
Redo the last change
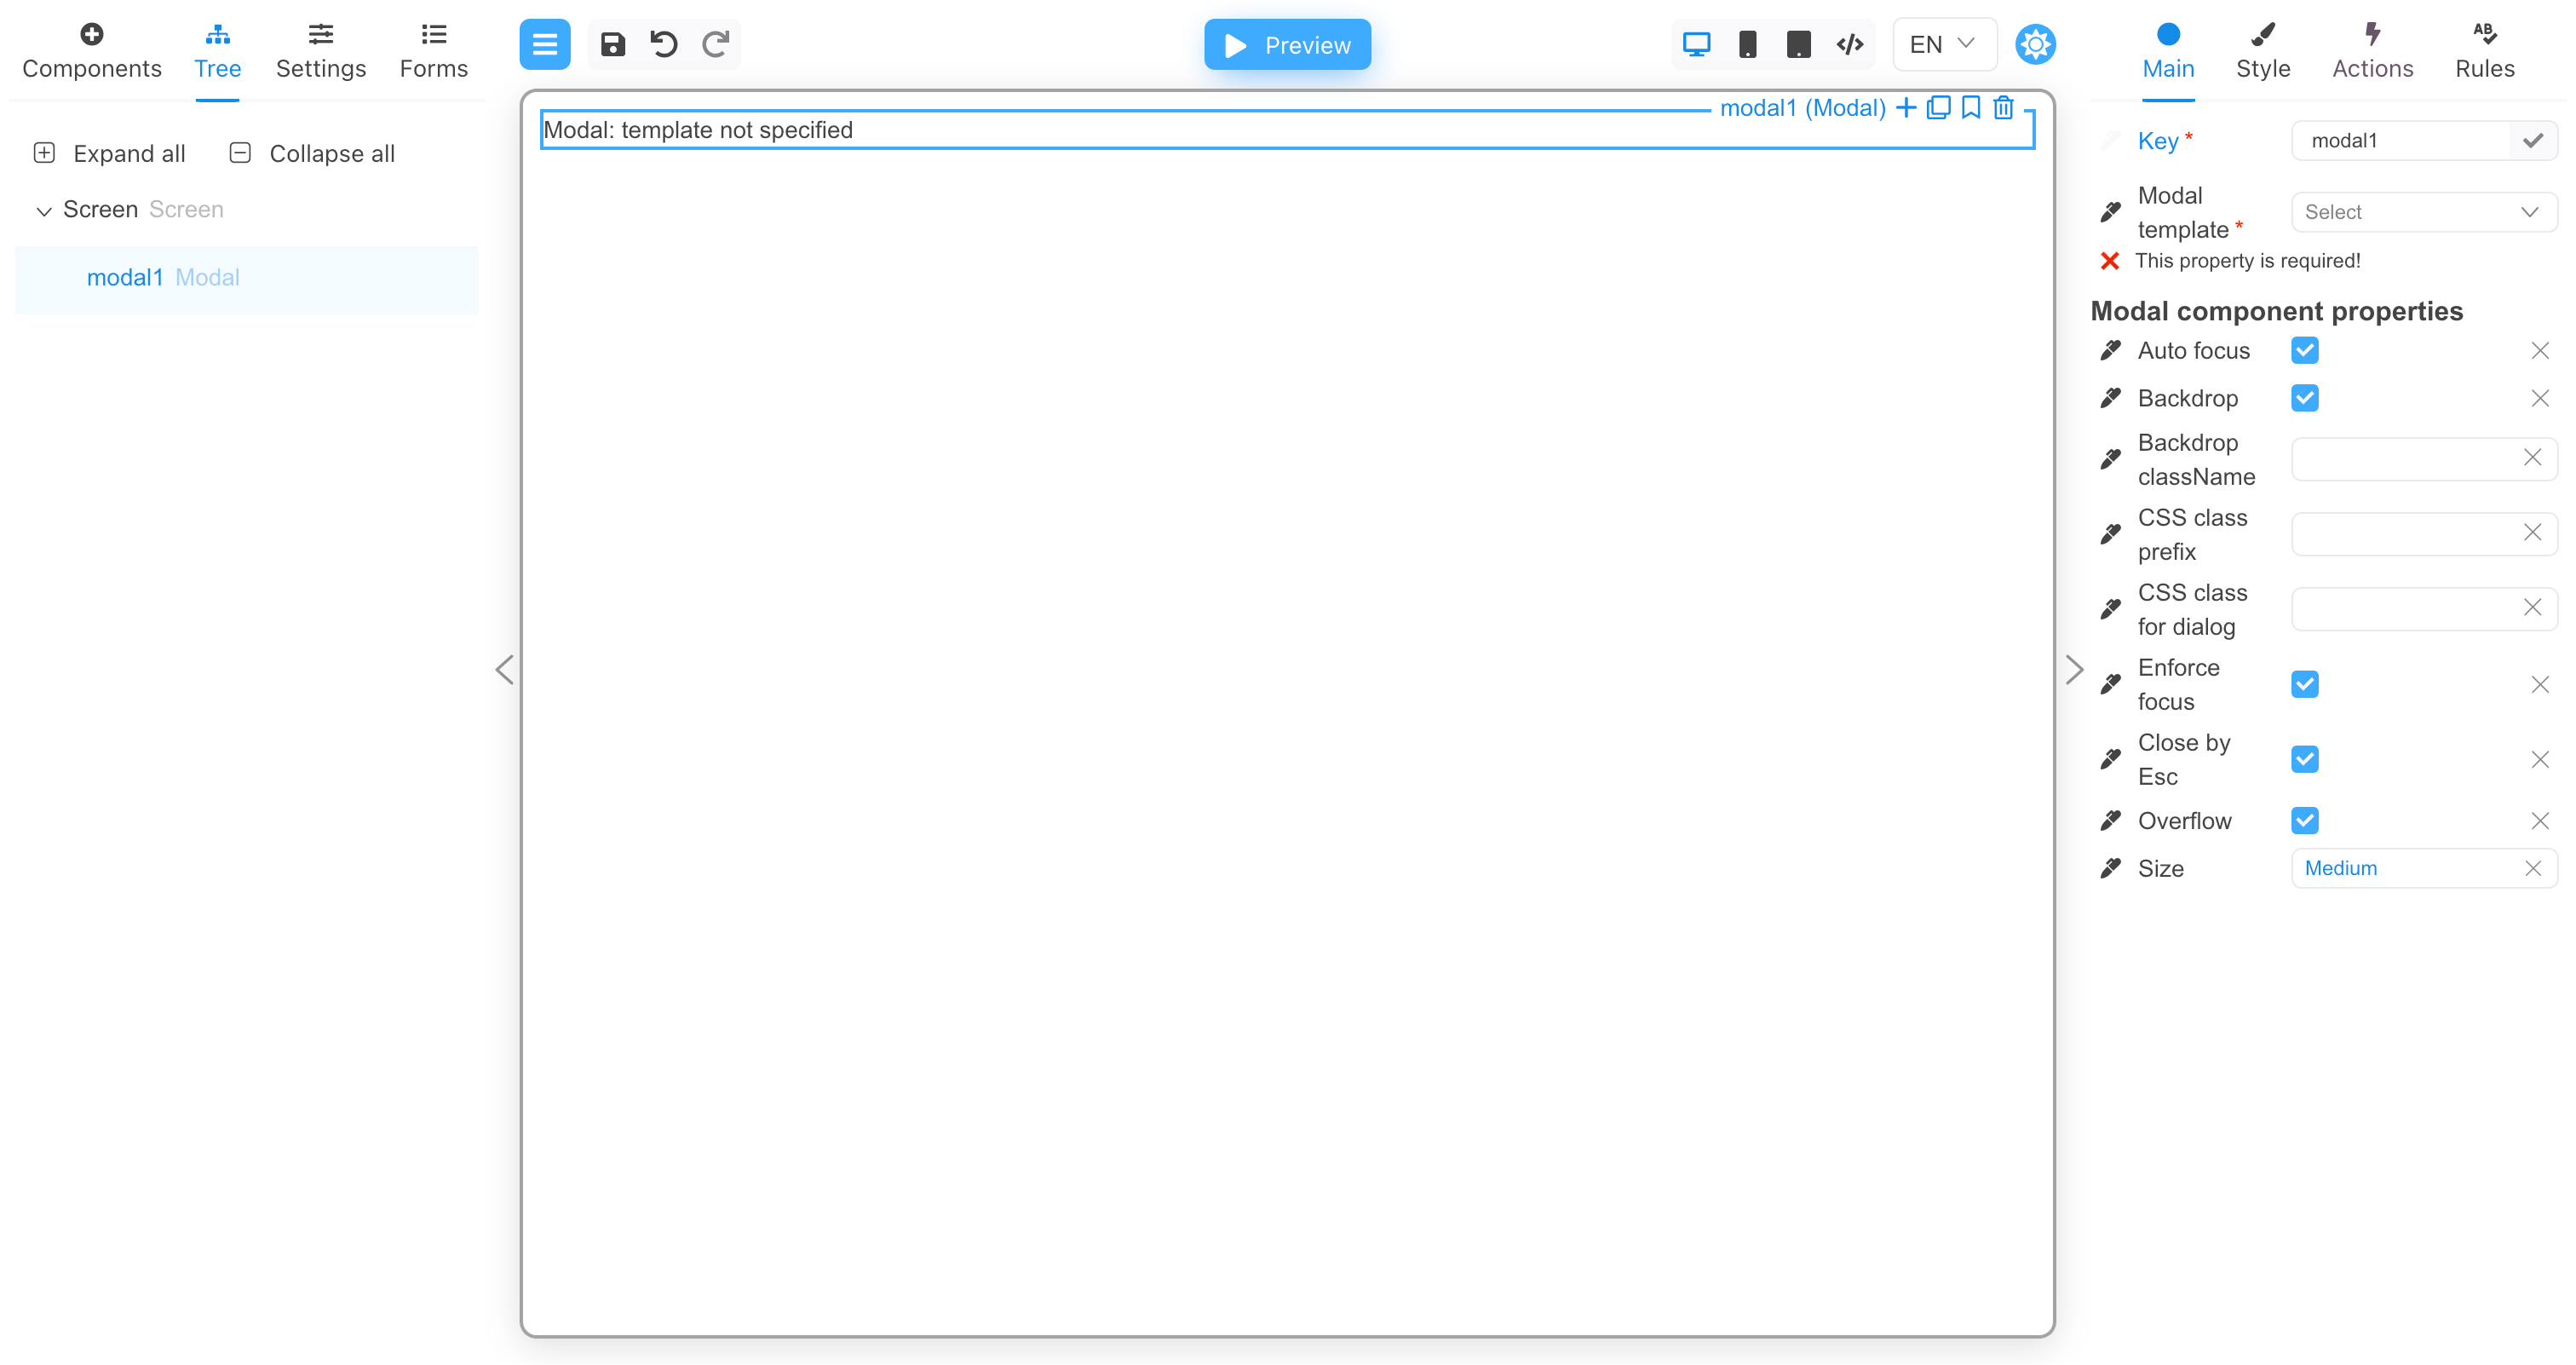715,44
